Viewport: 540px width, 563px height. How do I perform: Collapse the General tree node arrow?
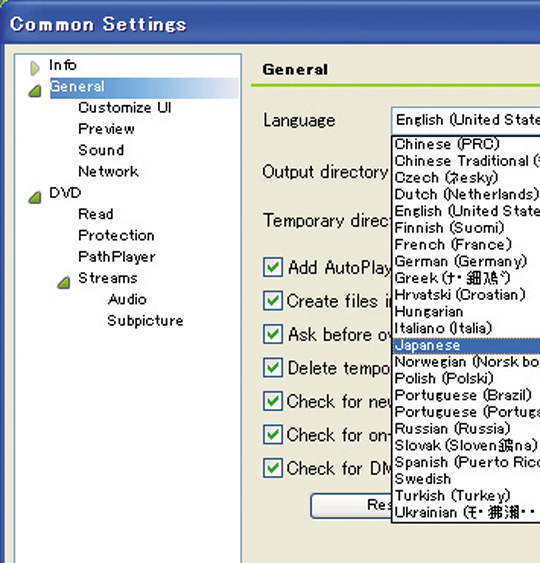point(34,91)
